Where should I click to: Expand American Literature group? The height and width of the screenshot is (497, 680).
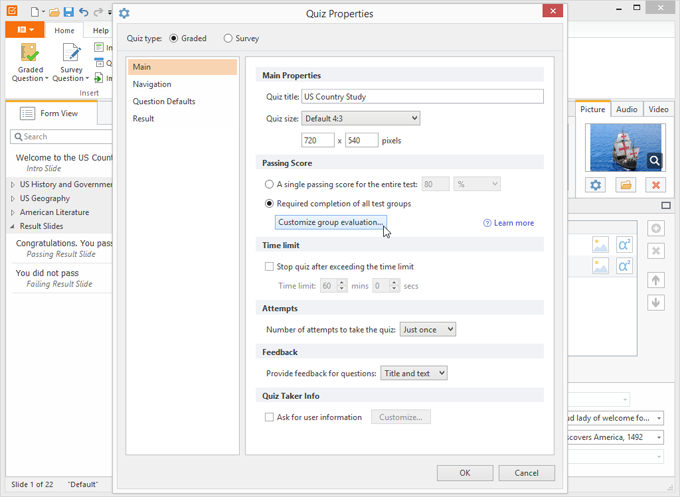13,213
